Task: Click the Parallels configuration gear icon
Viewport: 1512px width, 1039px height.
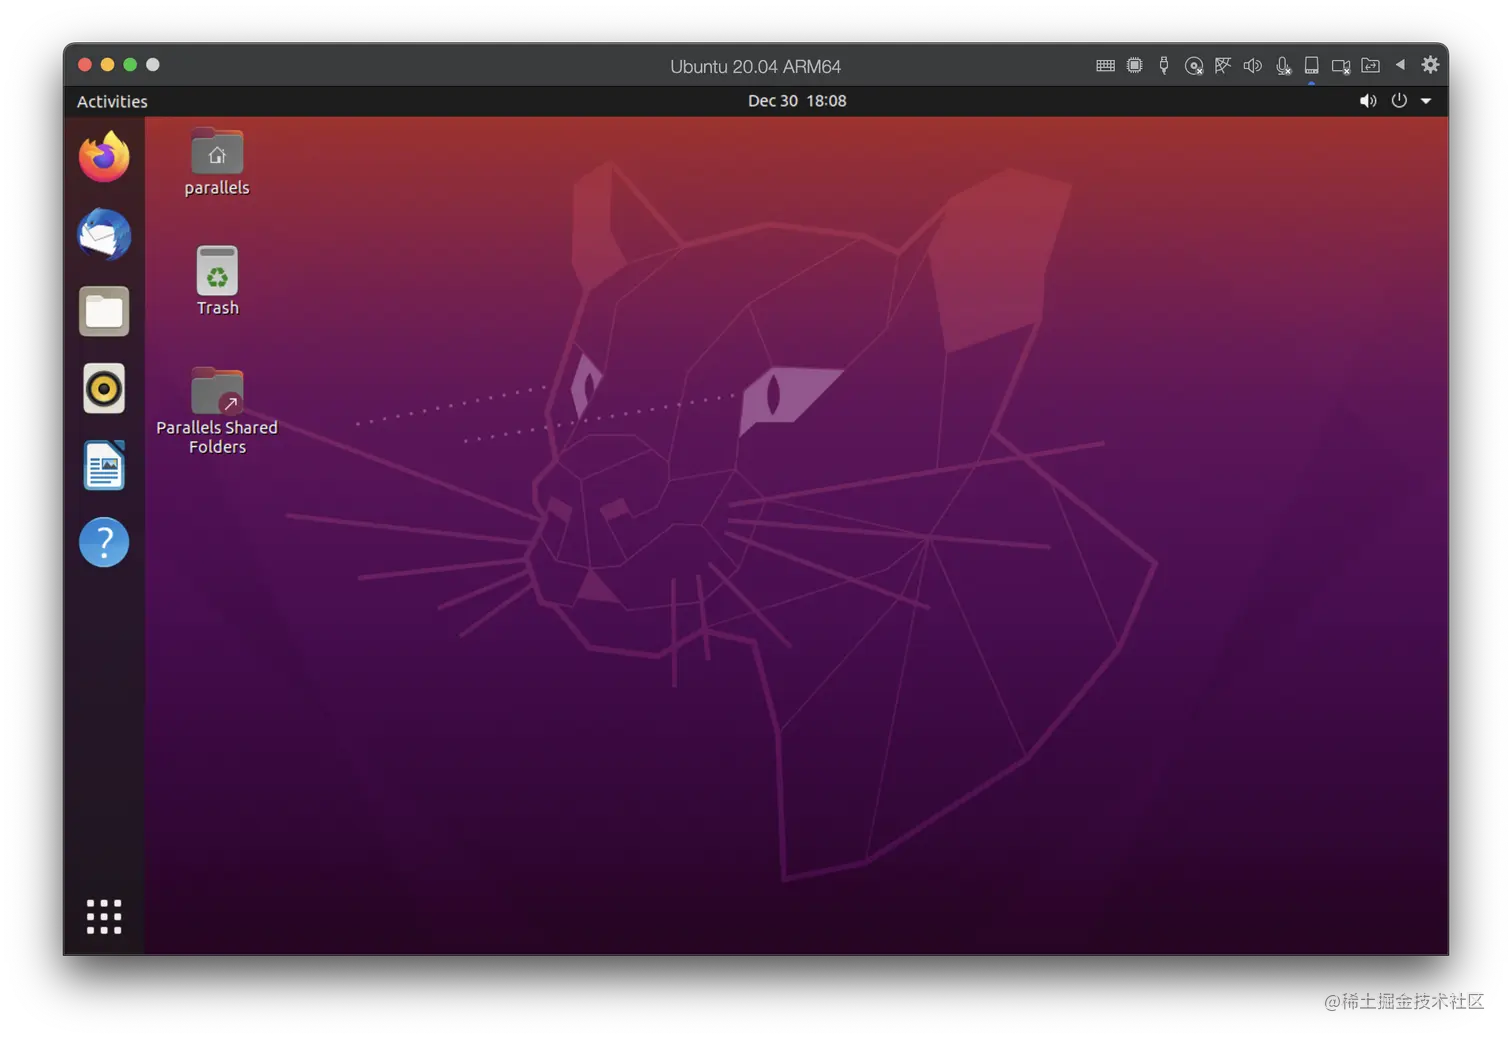Action: (1430, 65)
